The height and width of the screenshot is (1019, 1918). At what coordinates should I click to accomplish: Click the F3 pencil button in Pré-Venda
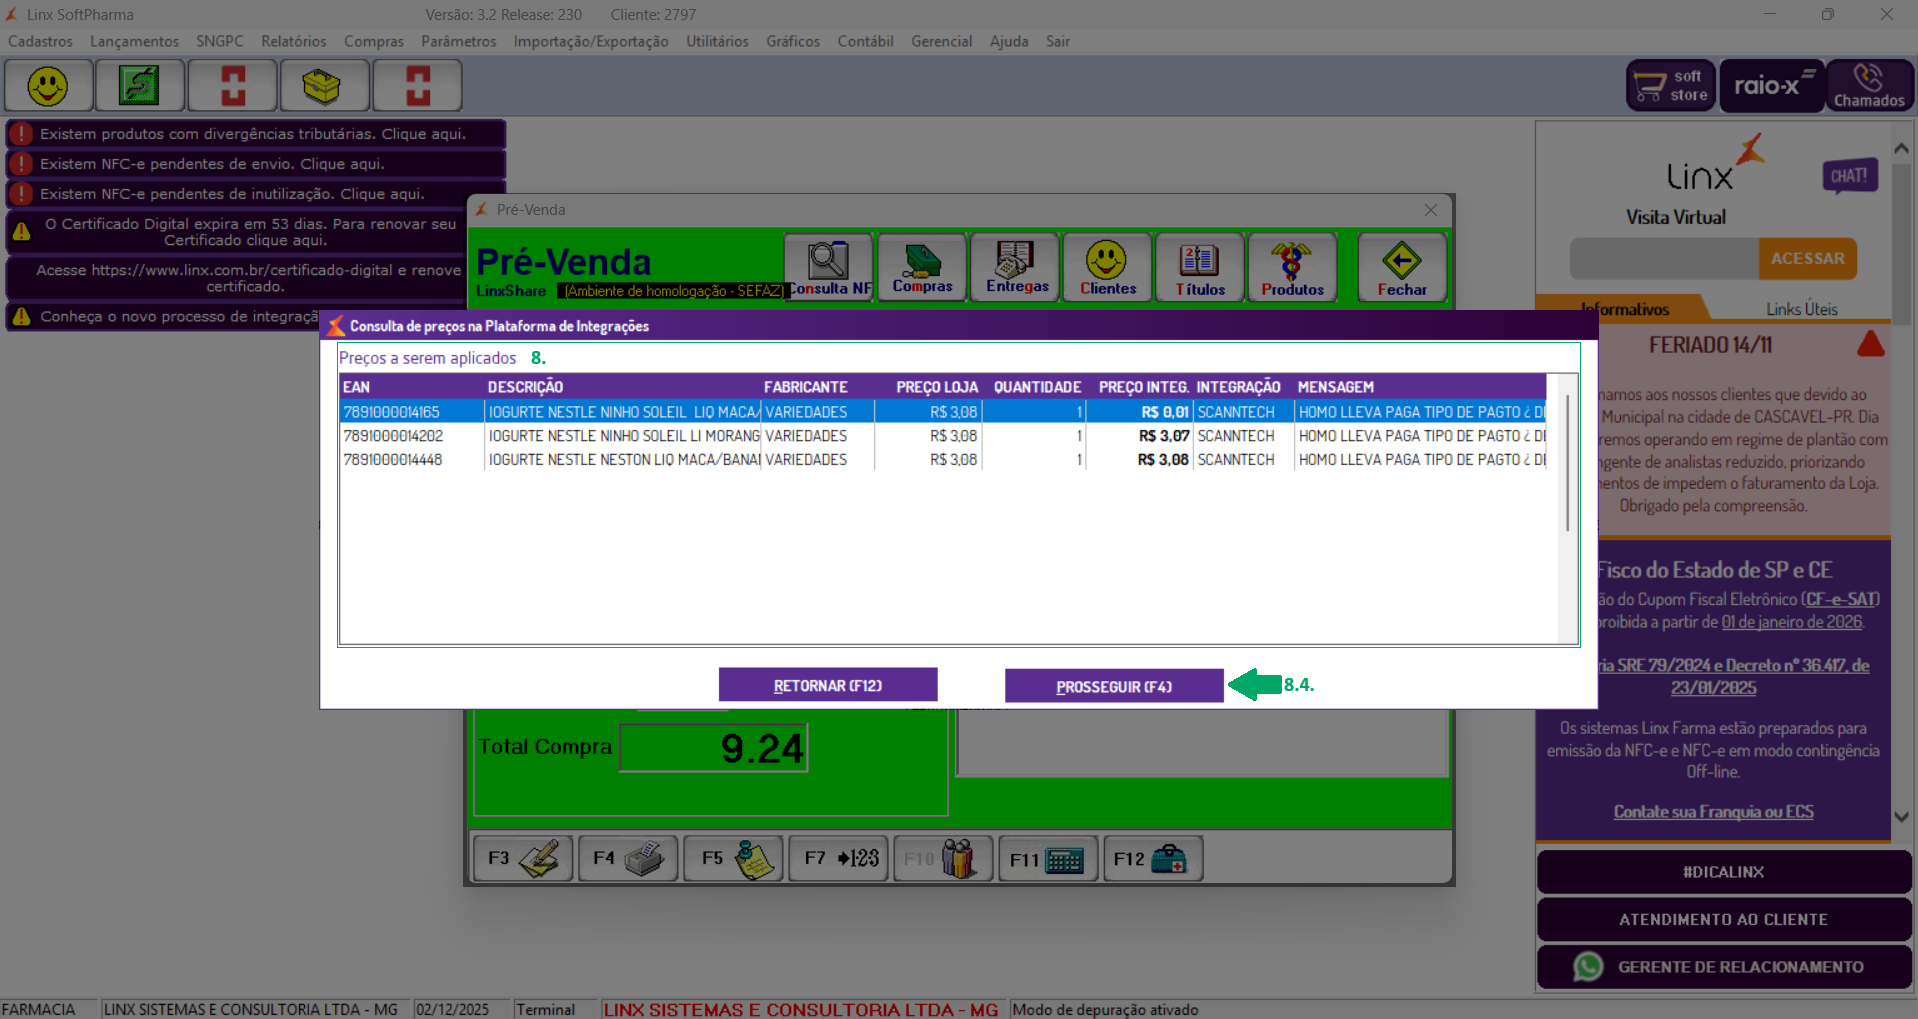point(523,858)
